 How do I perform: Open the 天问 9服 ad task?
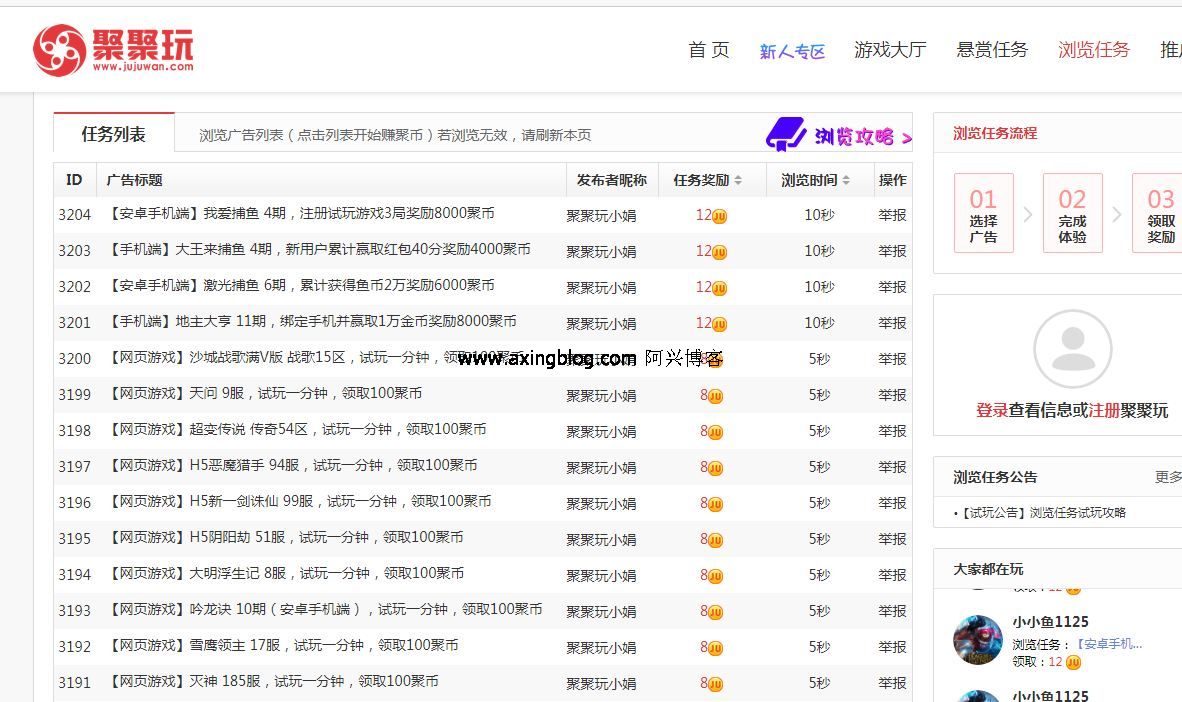pos(265,393)
